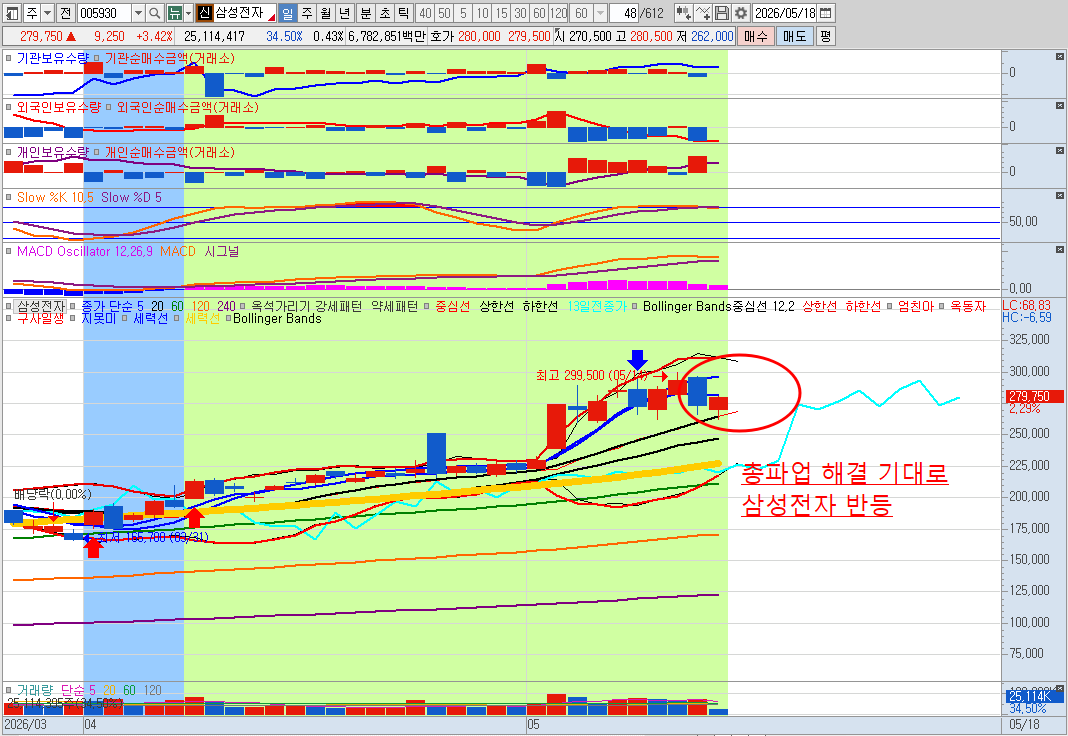Toggle the left side panel icon
Screen dimensions: 1068x736
point(13,13)
